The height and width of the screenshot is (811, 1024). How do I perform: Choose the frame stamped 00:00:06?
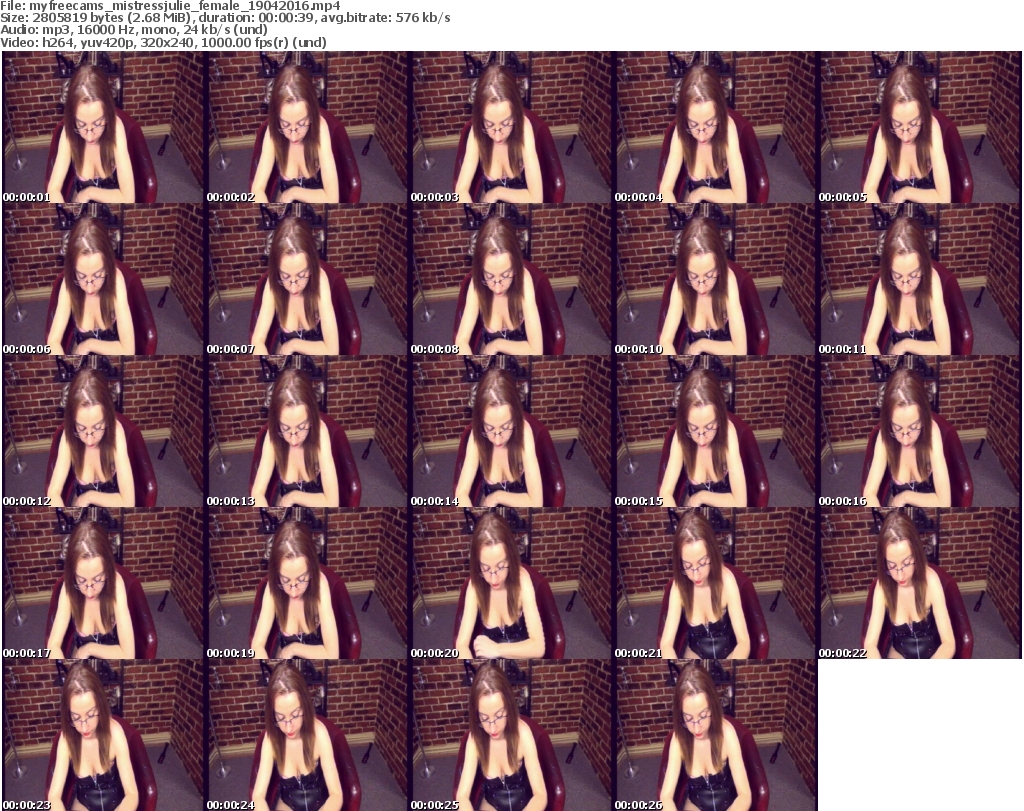[103, 279]
